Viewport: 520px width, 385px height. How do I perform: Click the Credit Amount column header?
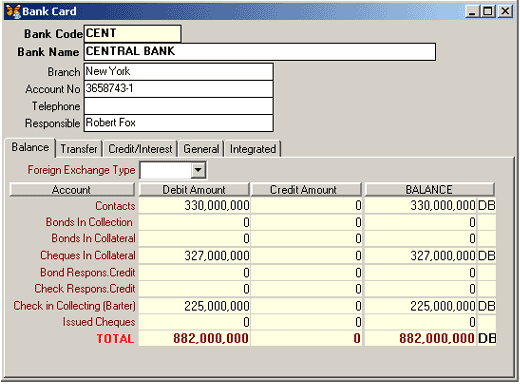tap(306, 190)
